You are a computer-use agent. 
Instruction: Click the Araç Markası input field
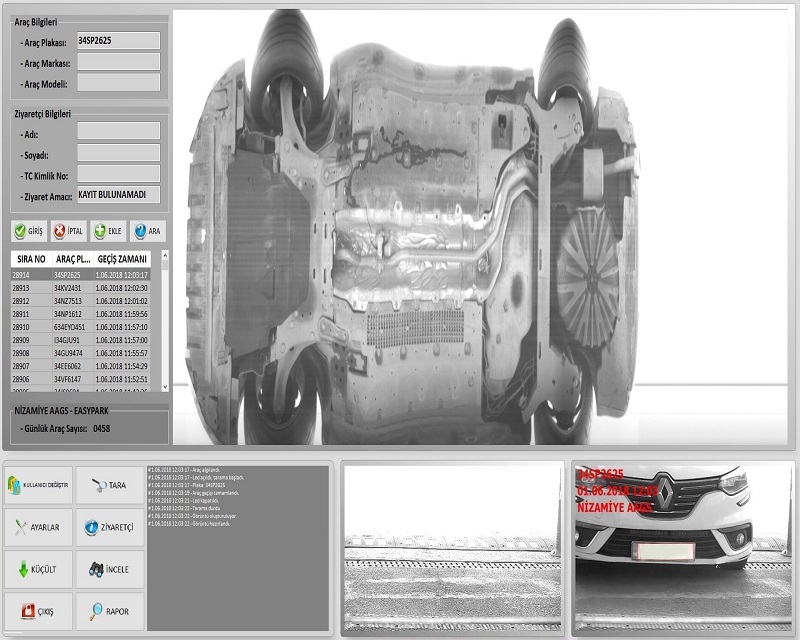click(x=118, y=62)
